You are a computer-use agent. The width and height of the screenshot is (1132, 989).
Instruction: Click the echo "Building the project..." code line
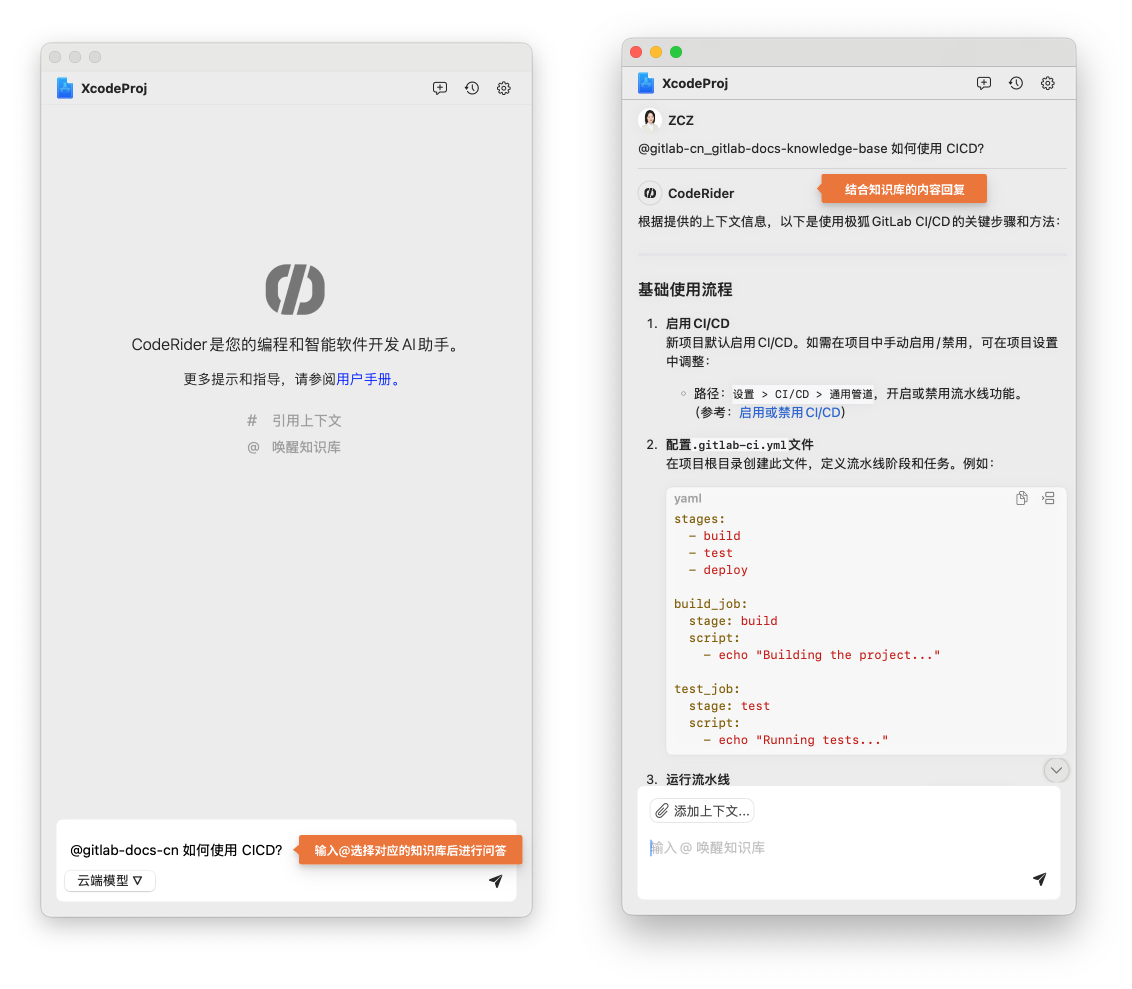click(822, 655)
